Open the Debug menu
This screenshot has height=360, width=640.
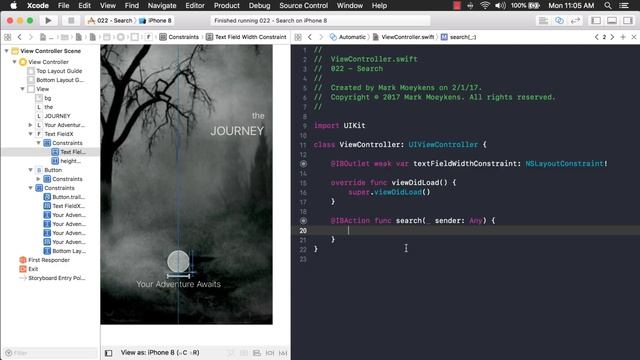coord(259,6)
